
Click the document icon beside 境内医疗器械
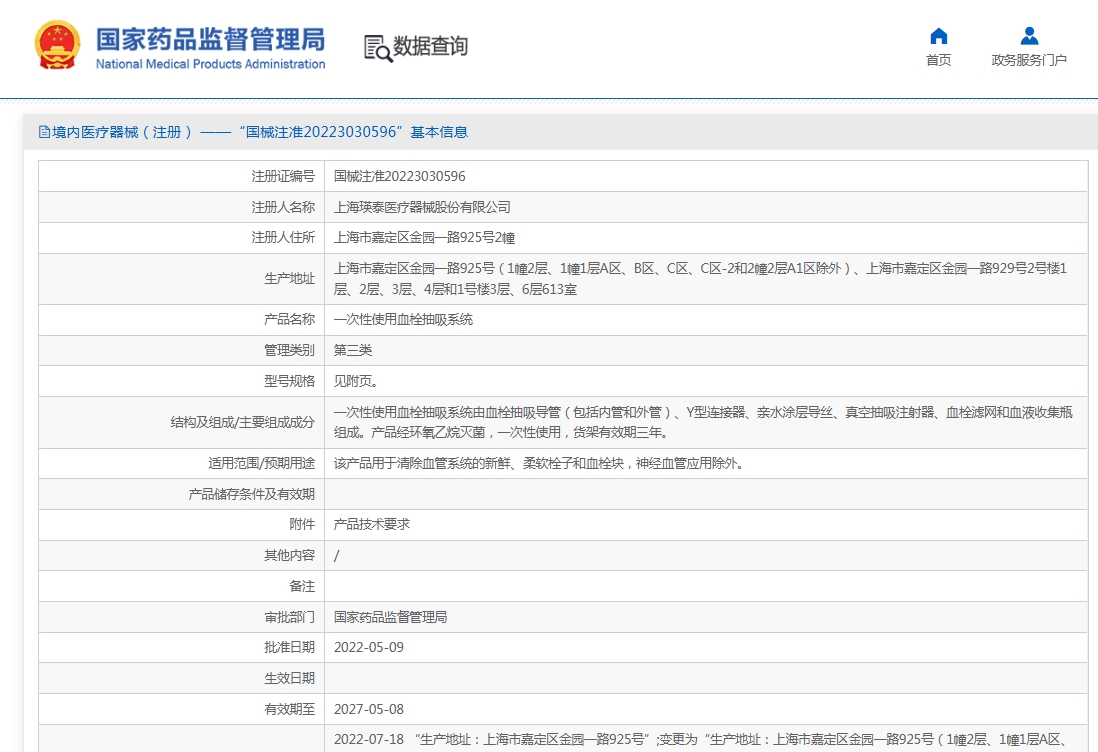point(45,132)
